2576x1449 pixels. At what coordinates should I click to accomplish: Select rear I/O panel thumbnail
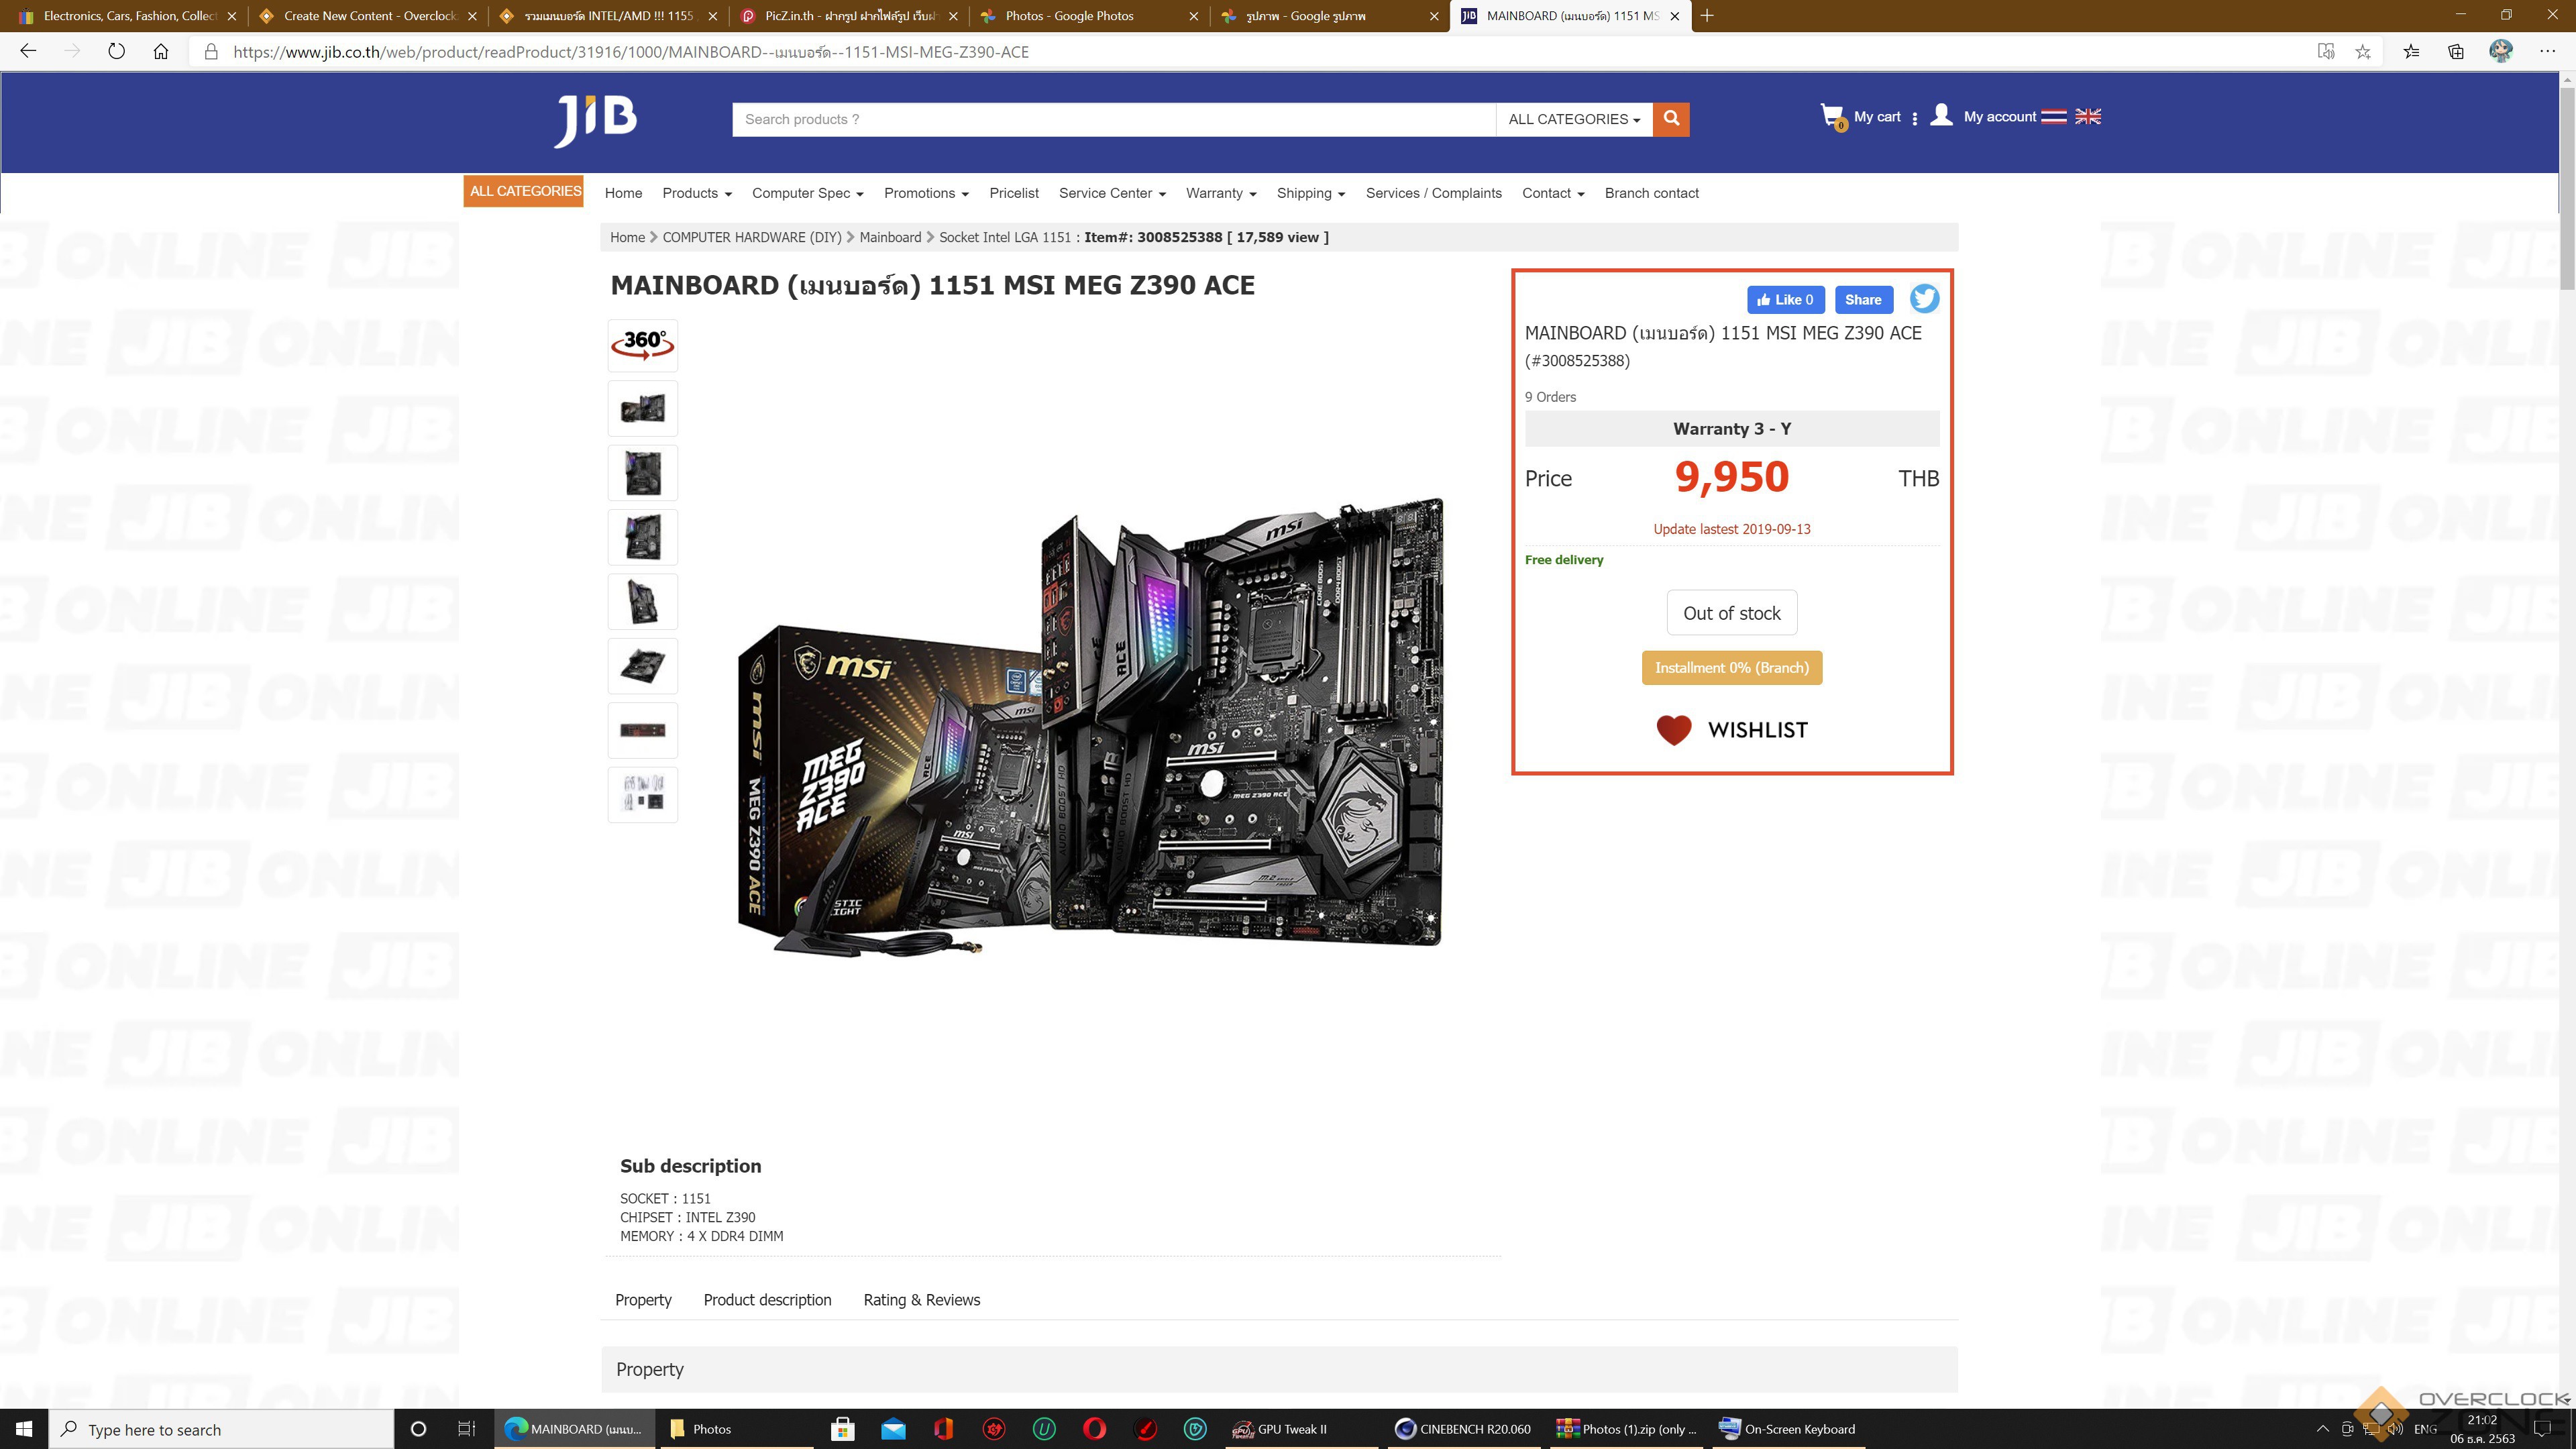click(643, 730)
